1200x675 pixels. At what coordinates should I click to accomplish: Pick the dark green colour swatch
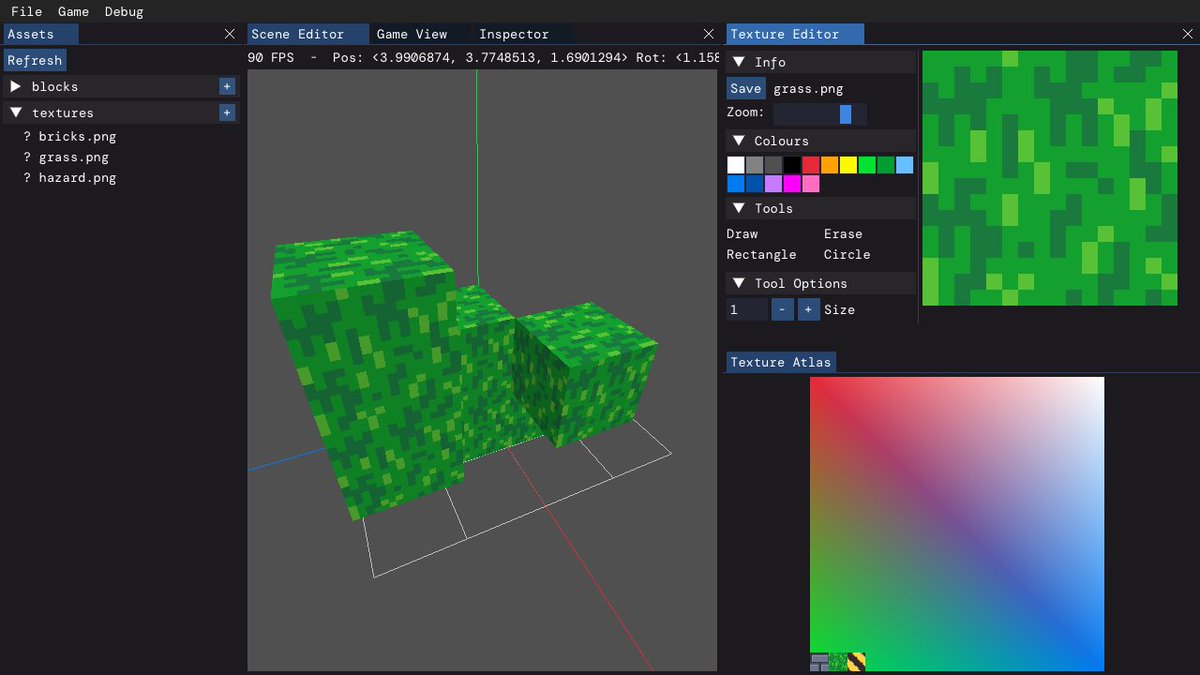click(x=886, y=165)
